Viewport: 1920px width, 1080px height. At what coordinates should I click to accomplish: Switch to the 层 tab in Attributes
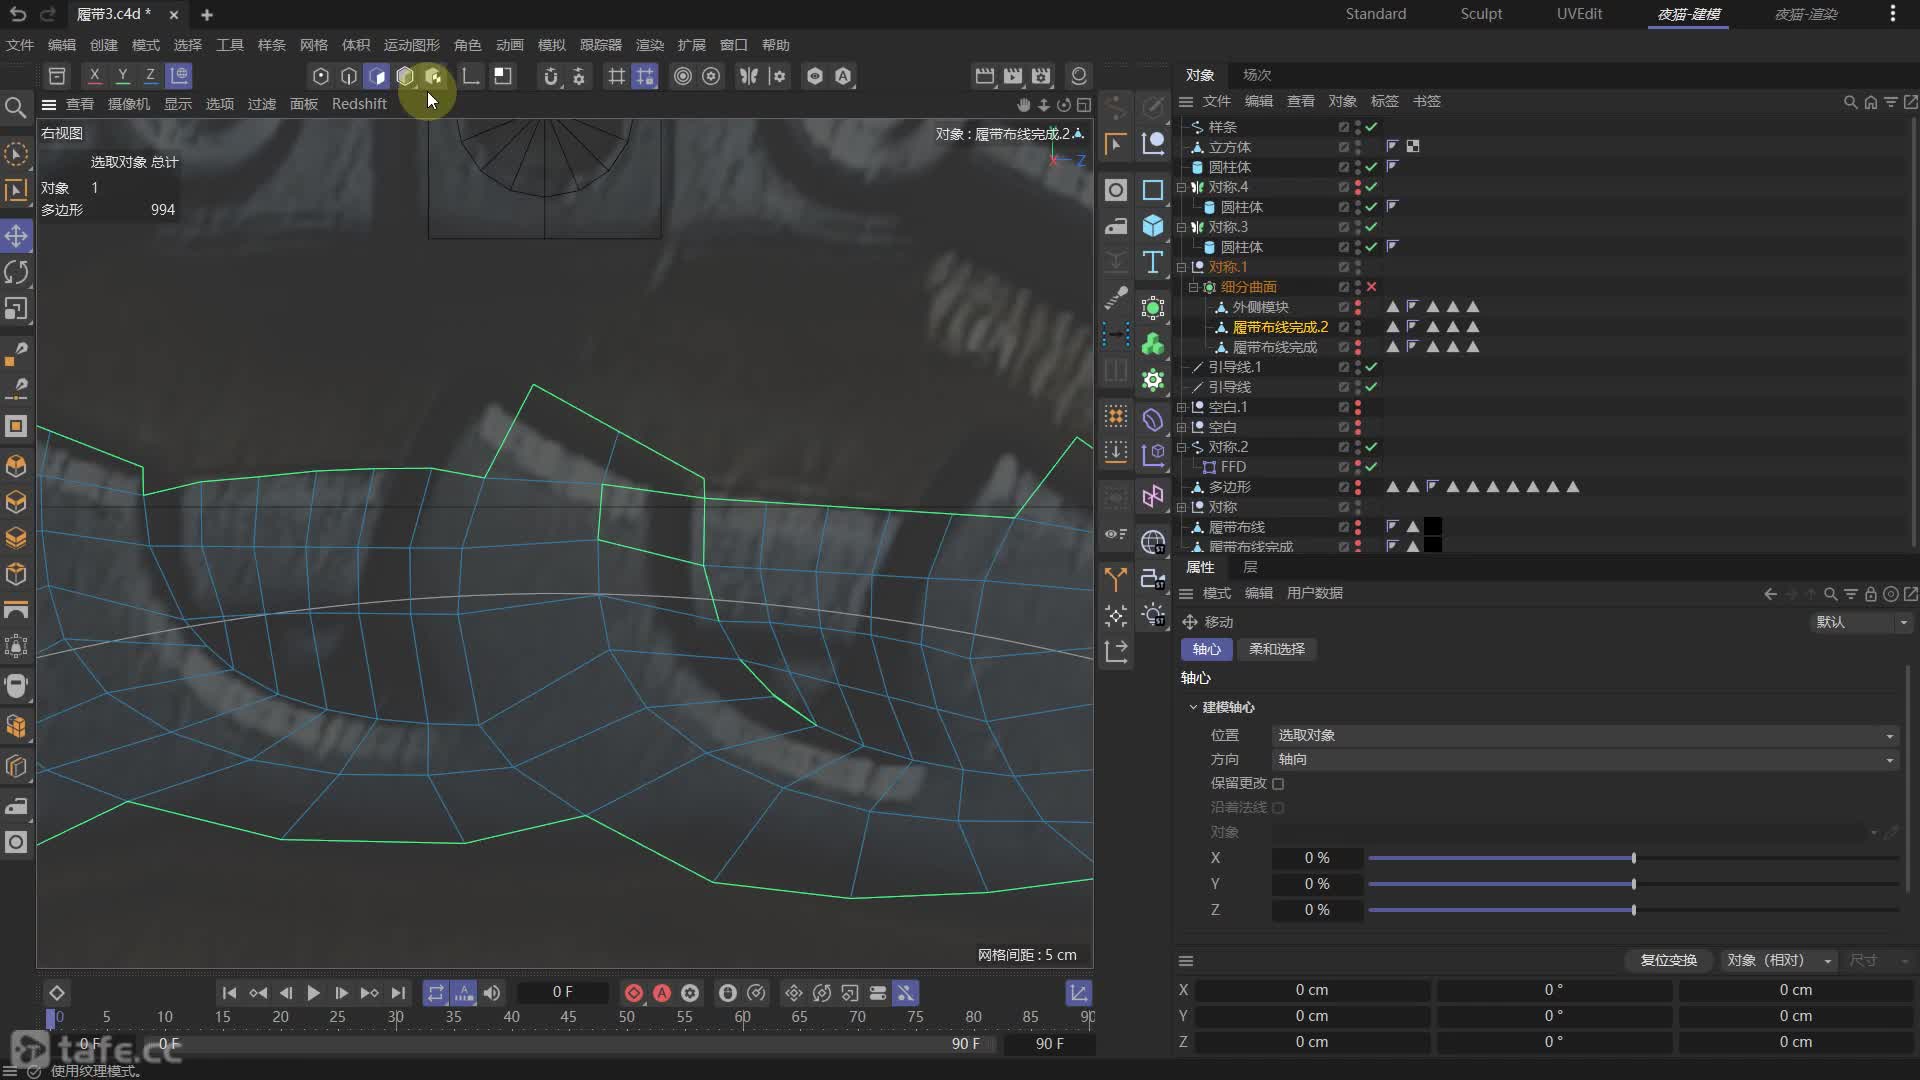[1250, 567]
